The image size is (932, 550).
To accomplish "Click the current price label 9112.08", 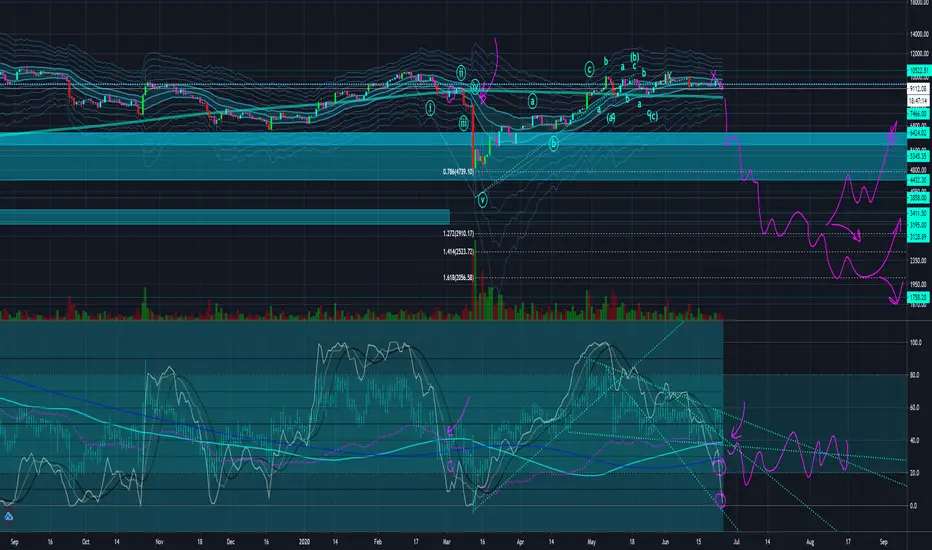I will coord(918,89).
